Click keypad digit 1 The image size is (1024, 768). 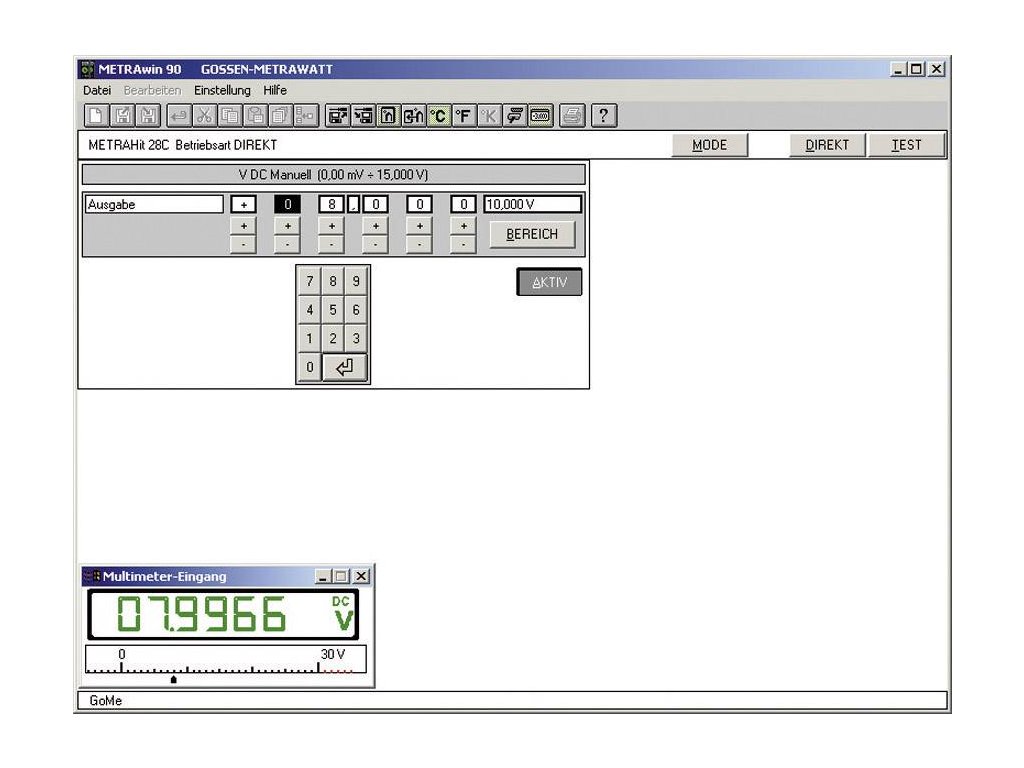pos(310,339)
